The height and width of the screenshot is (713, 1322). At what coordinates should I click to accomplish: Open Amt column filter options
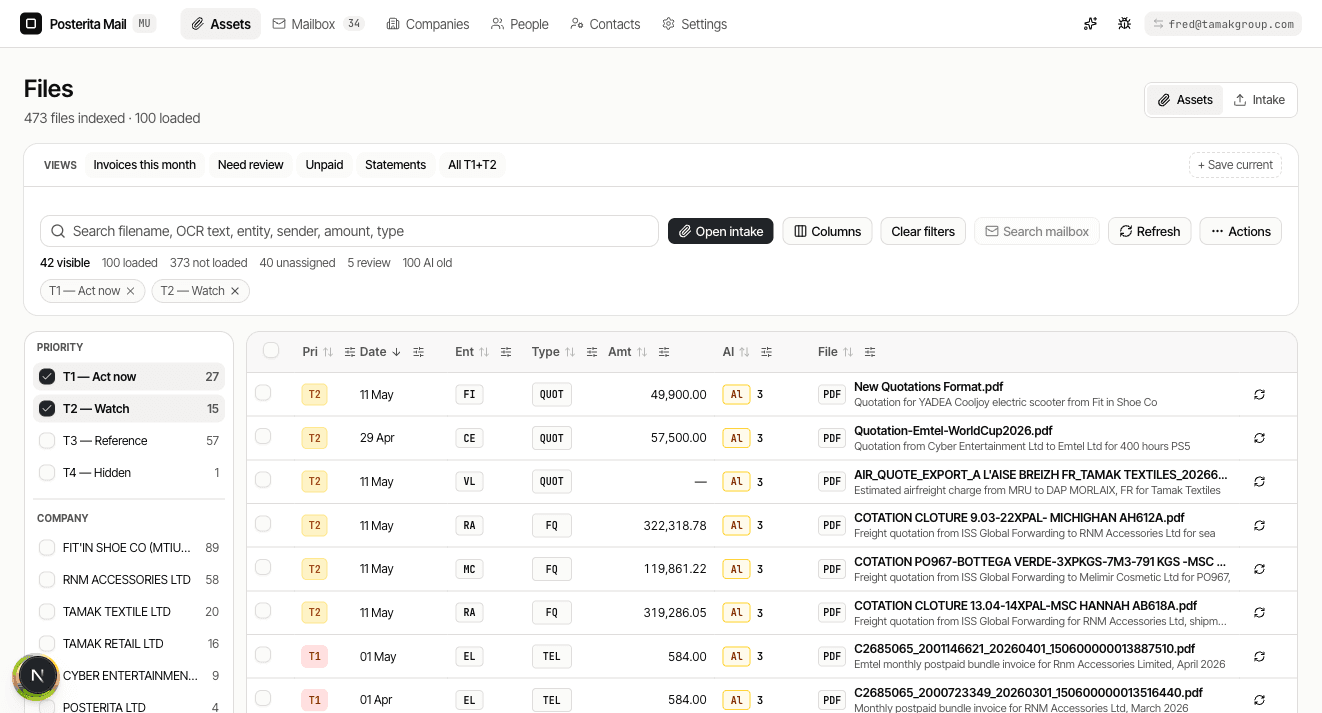tap(664, 352)
